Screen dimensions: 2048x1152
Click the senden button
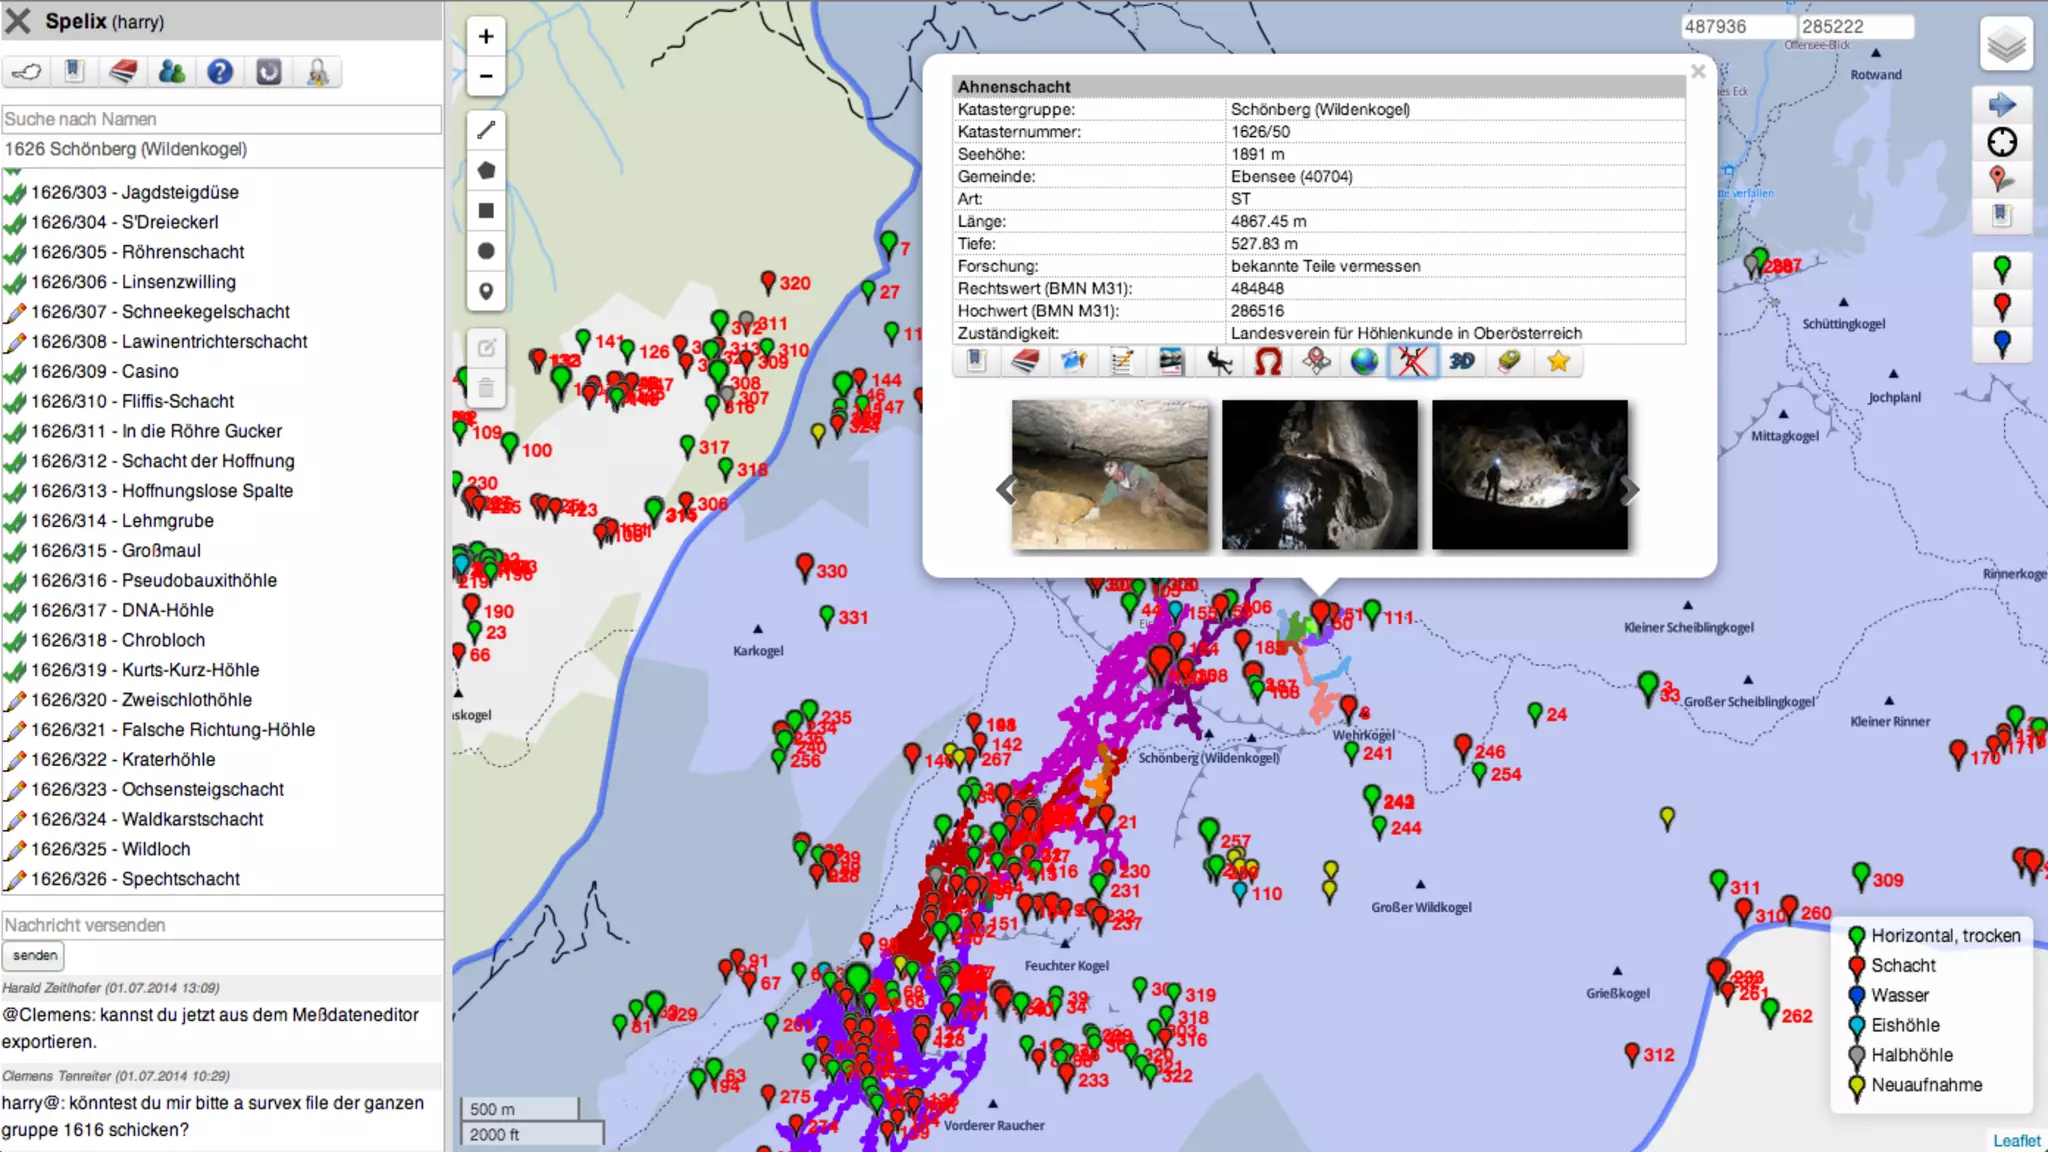click(35, 956)
